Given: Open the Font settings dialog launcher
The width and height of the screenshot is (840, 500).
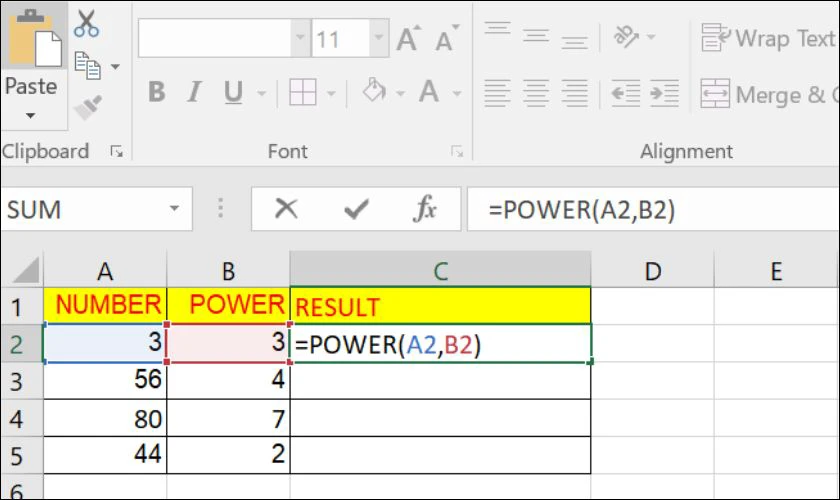Looking at the screenshot, I should coord(457,152).
